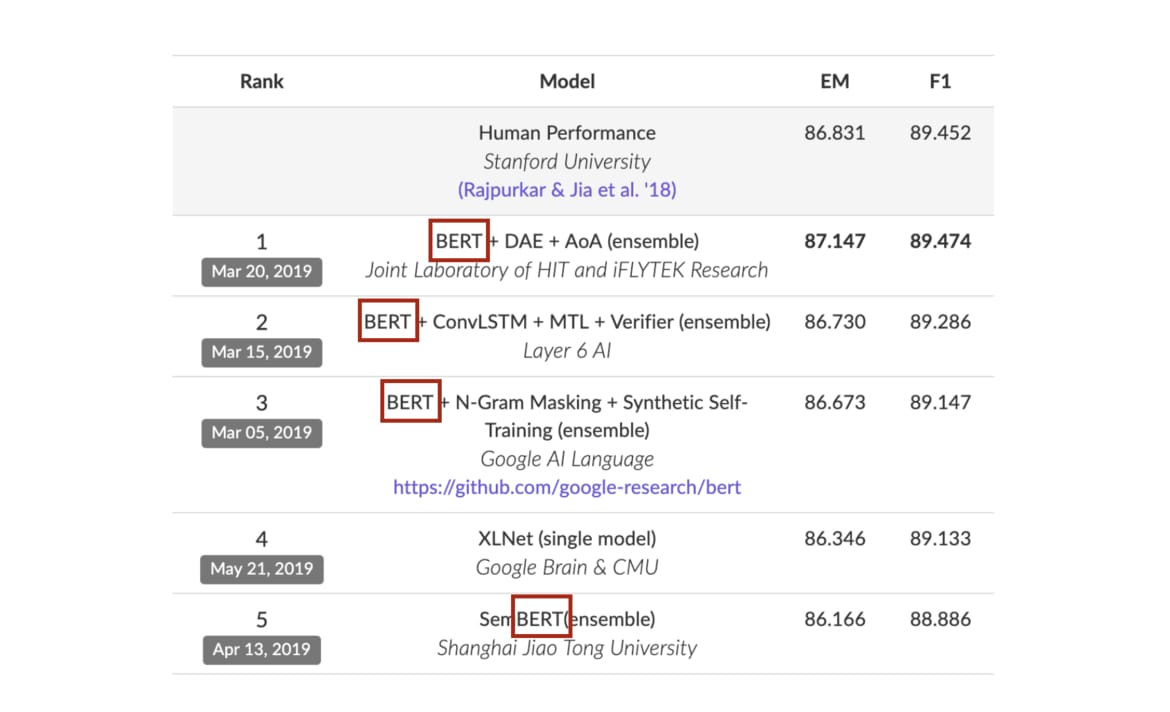Select the Human Performance row title
1170x712 pixels.
[567, 133]
